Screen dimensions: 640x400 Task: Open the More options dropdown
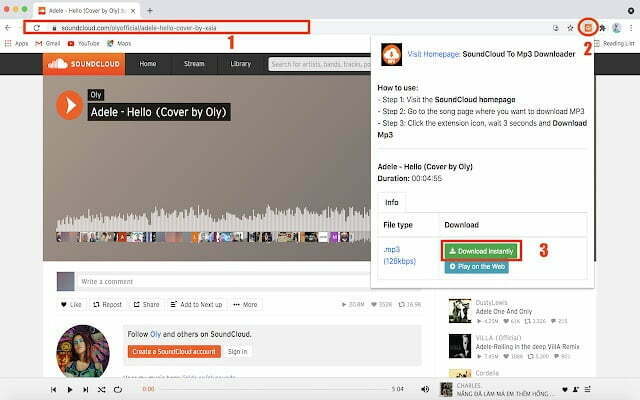[245, 304]
